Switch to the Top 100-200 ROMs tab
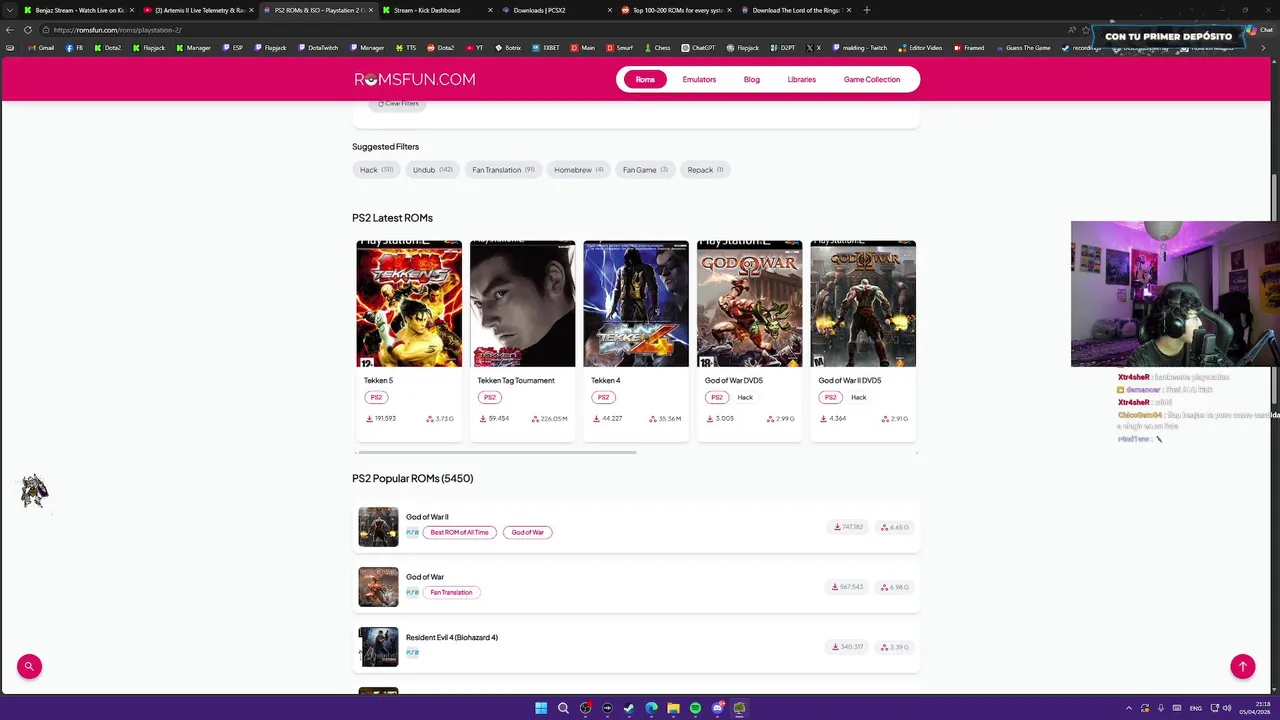 click(x=677, y=10)
